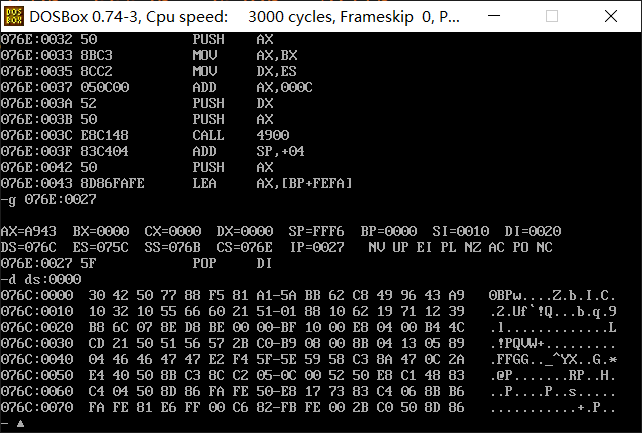Image resolution: width=642 pixels, height=433 pixels.
Task: Click the 076C:0070 memory dump address
Action: coord(37,407)
